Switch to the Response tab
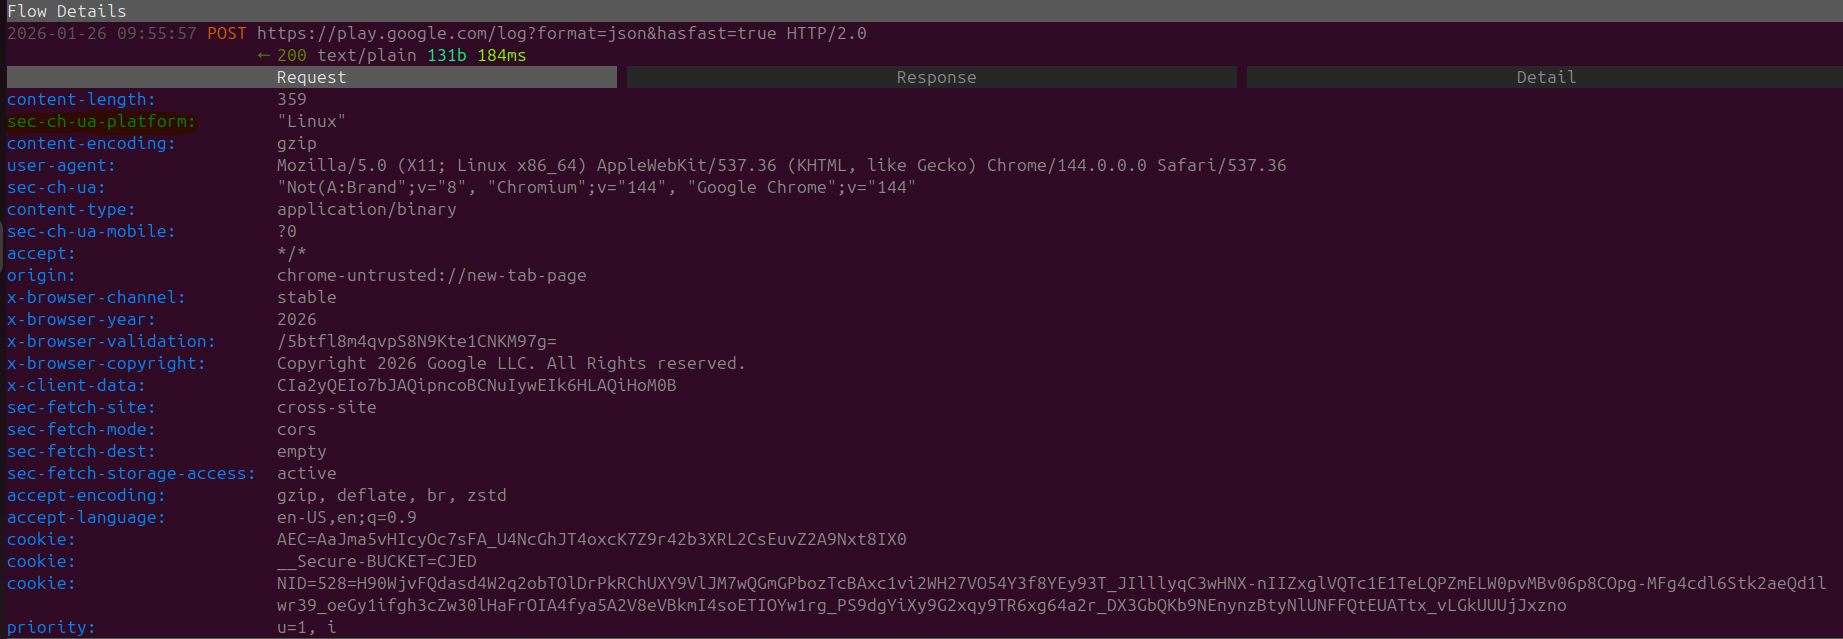1843x639 pixels. point(934,77)
